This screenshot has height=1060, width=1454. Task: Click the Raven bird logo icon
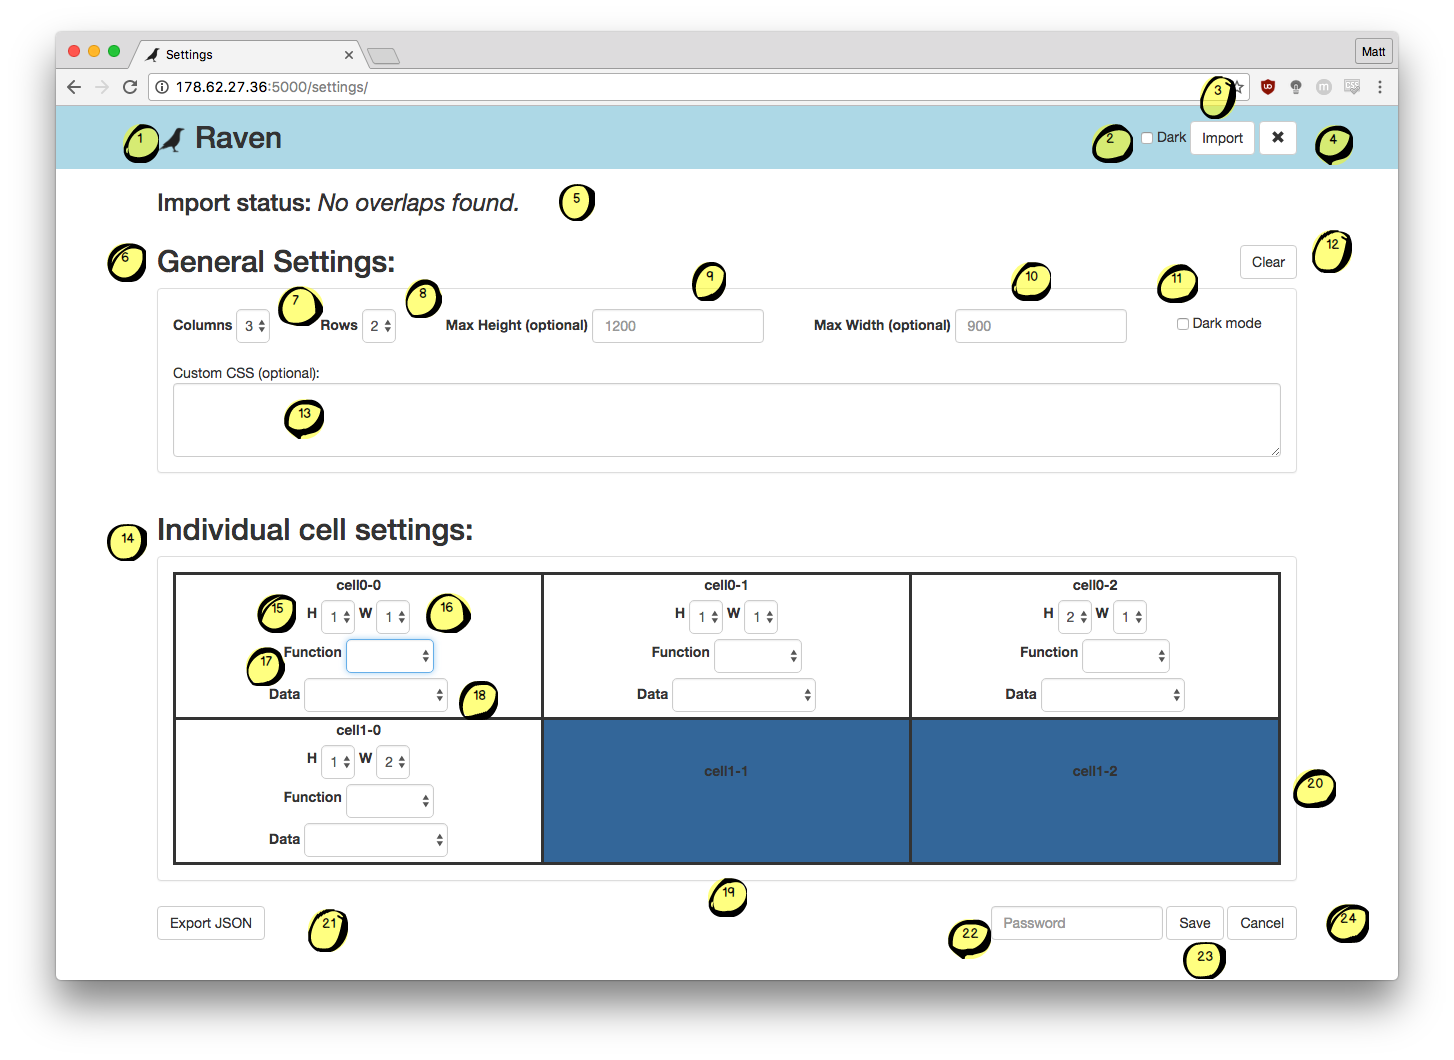(x=173, y=139)
